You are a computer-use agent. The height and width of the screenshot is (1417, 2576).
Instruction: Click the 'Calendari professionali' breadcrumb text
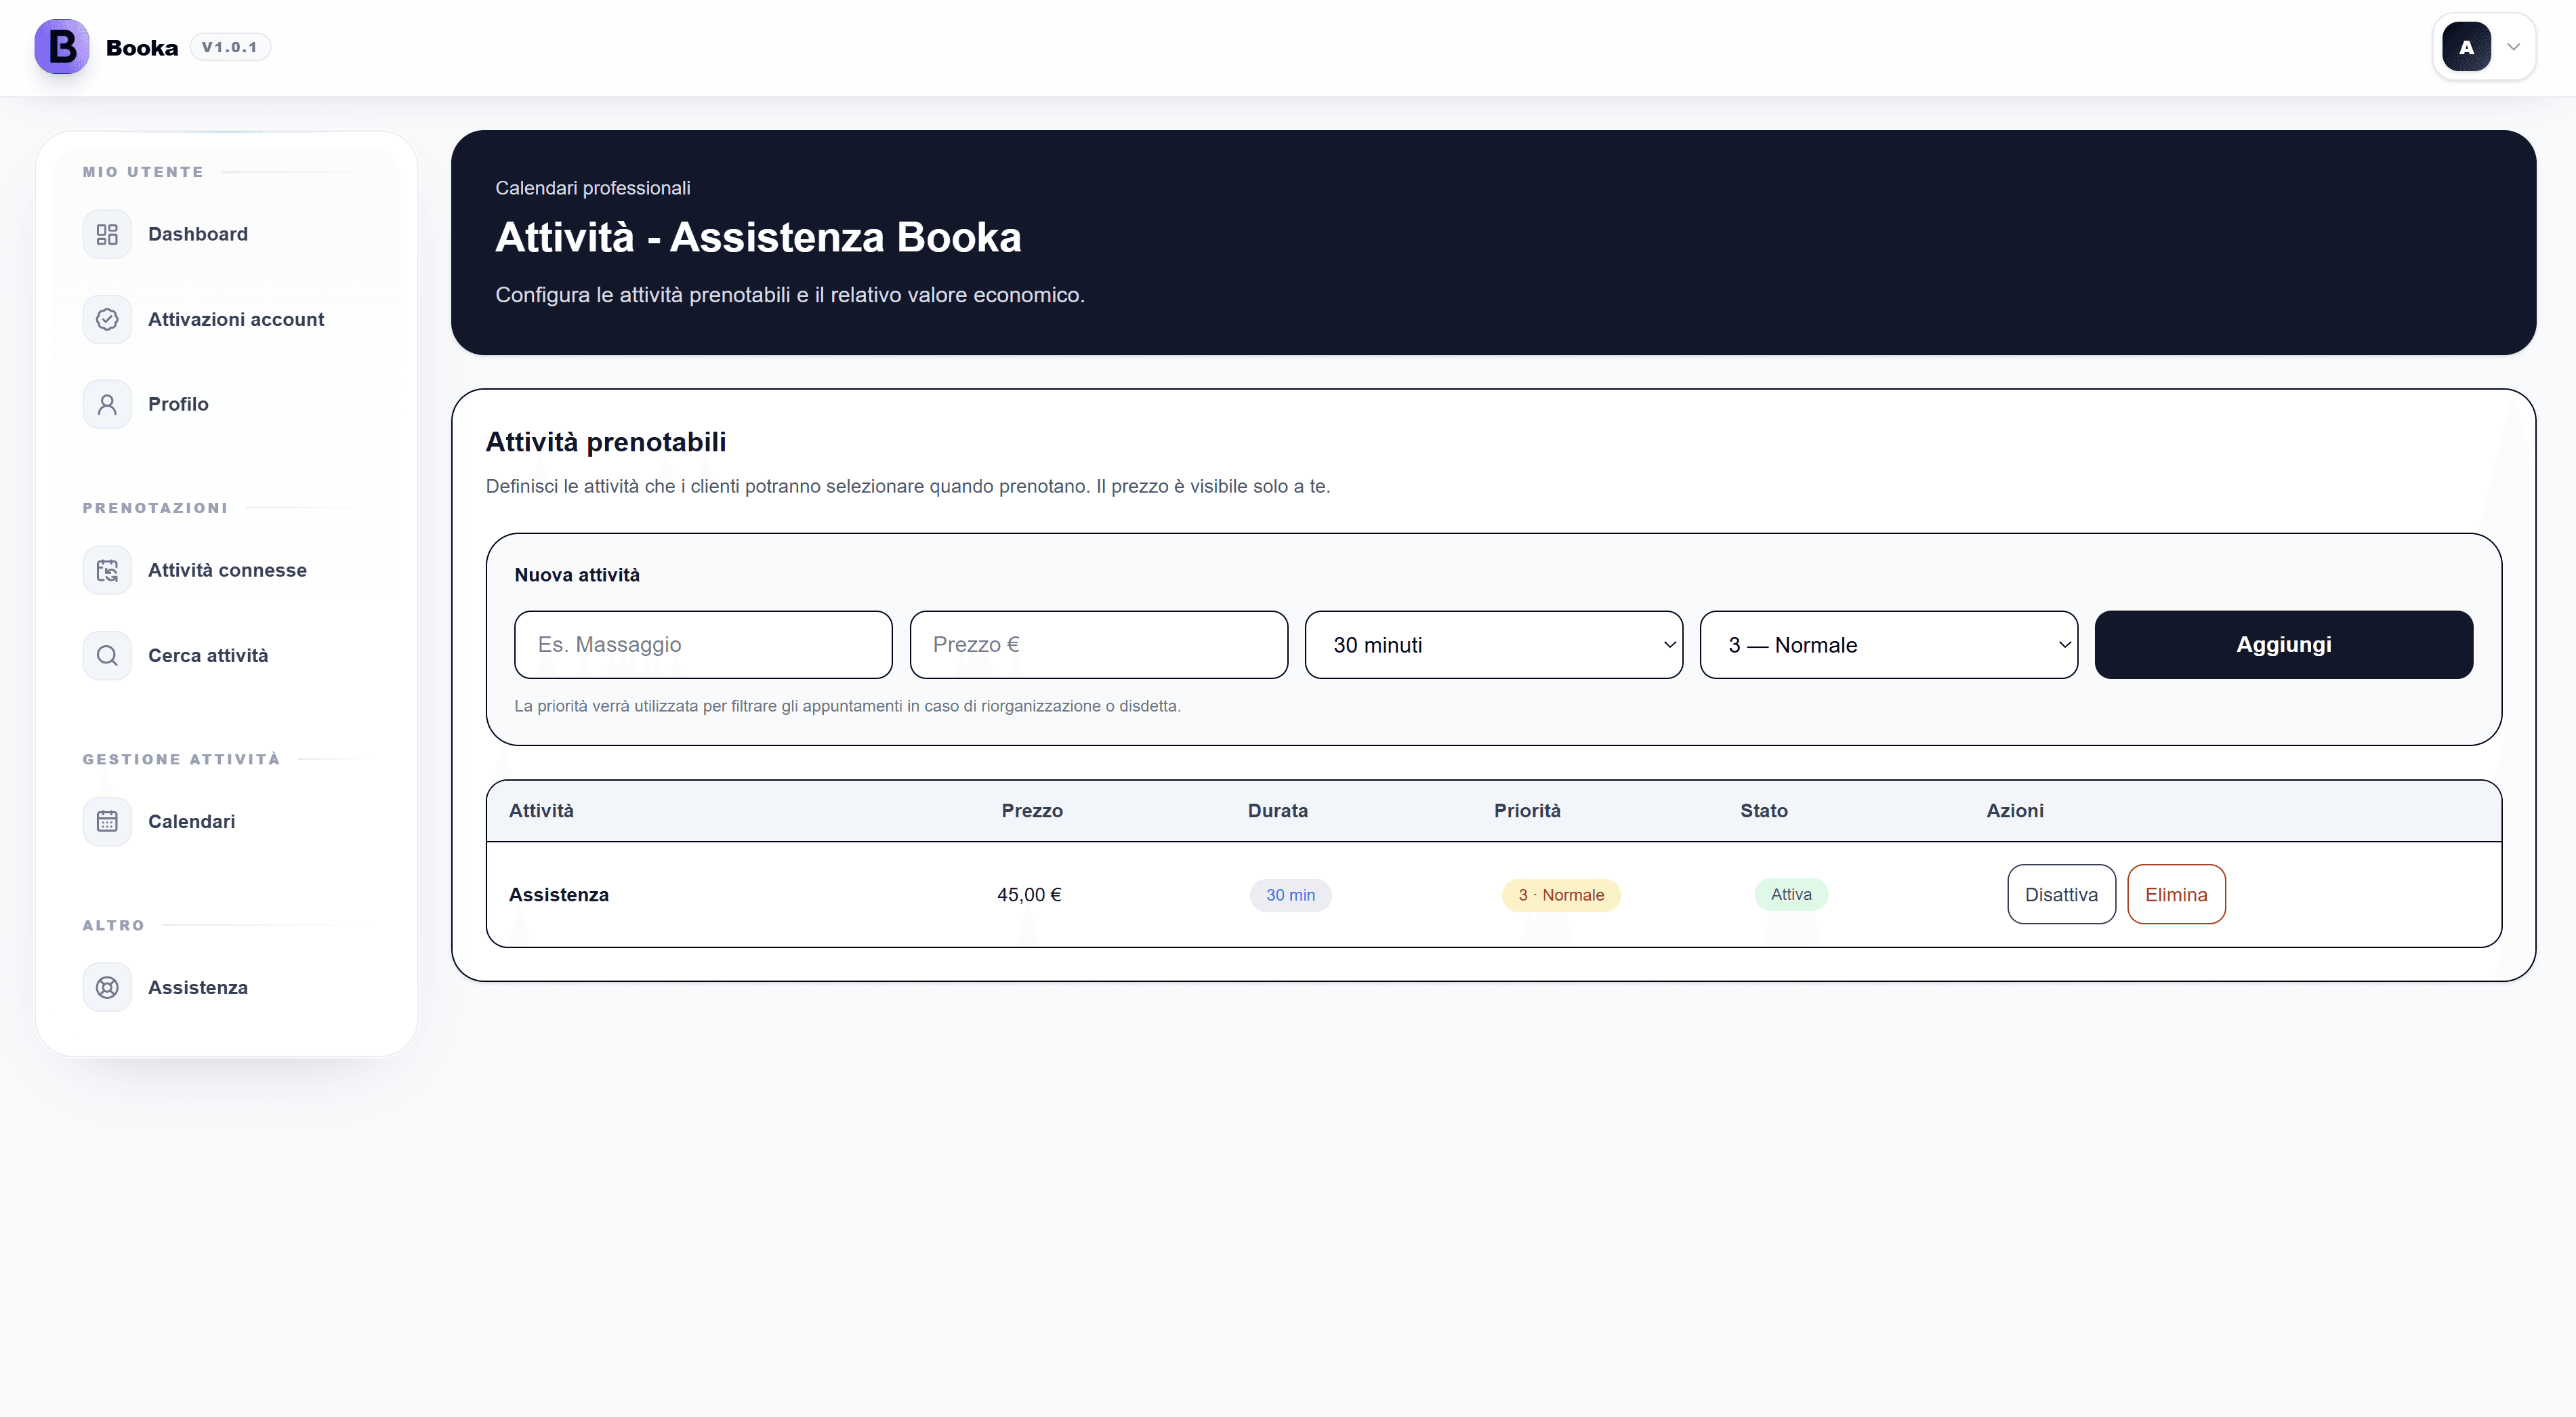592,188
